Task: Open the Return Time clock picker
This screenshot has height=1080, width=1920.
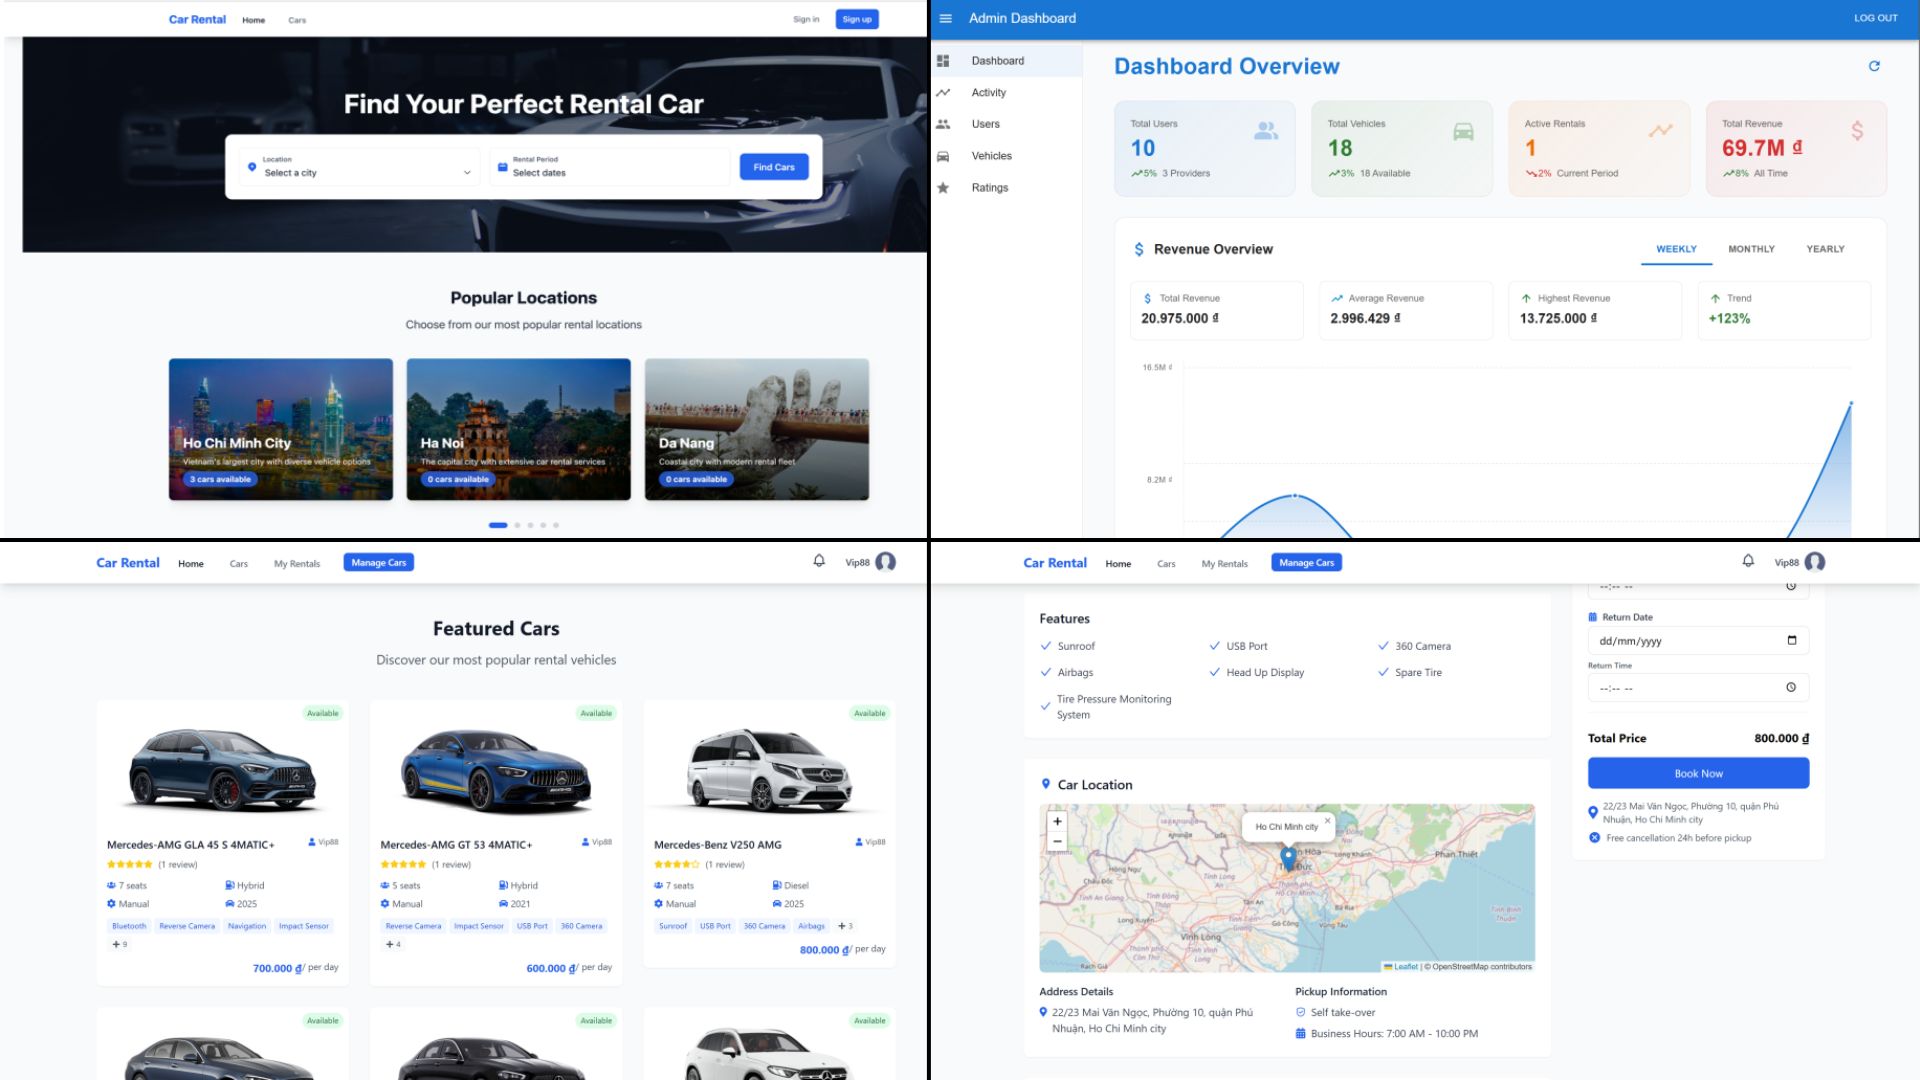Action: (x=1793, y=688)
